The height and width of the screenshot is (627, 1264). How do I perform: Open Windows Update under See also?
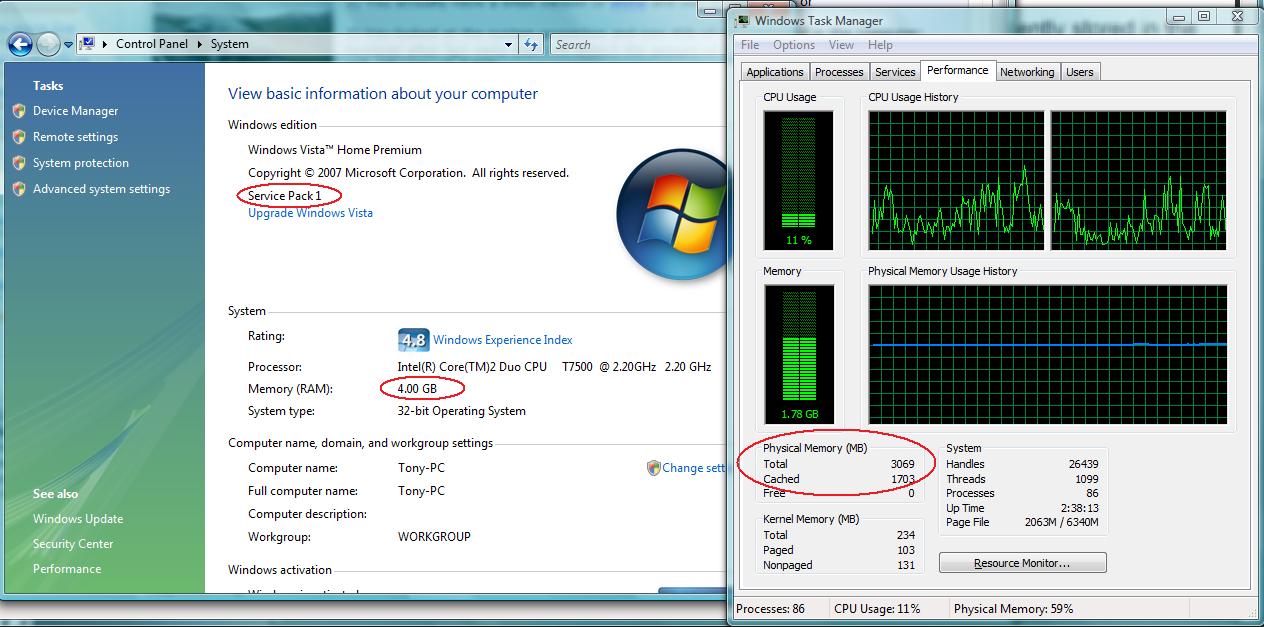click(78, 519)
